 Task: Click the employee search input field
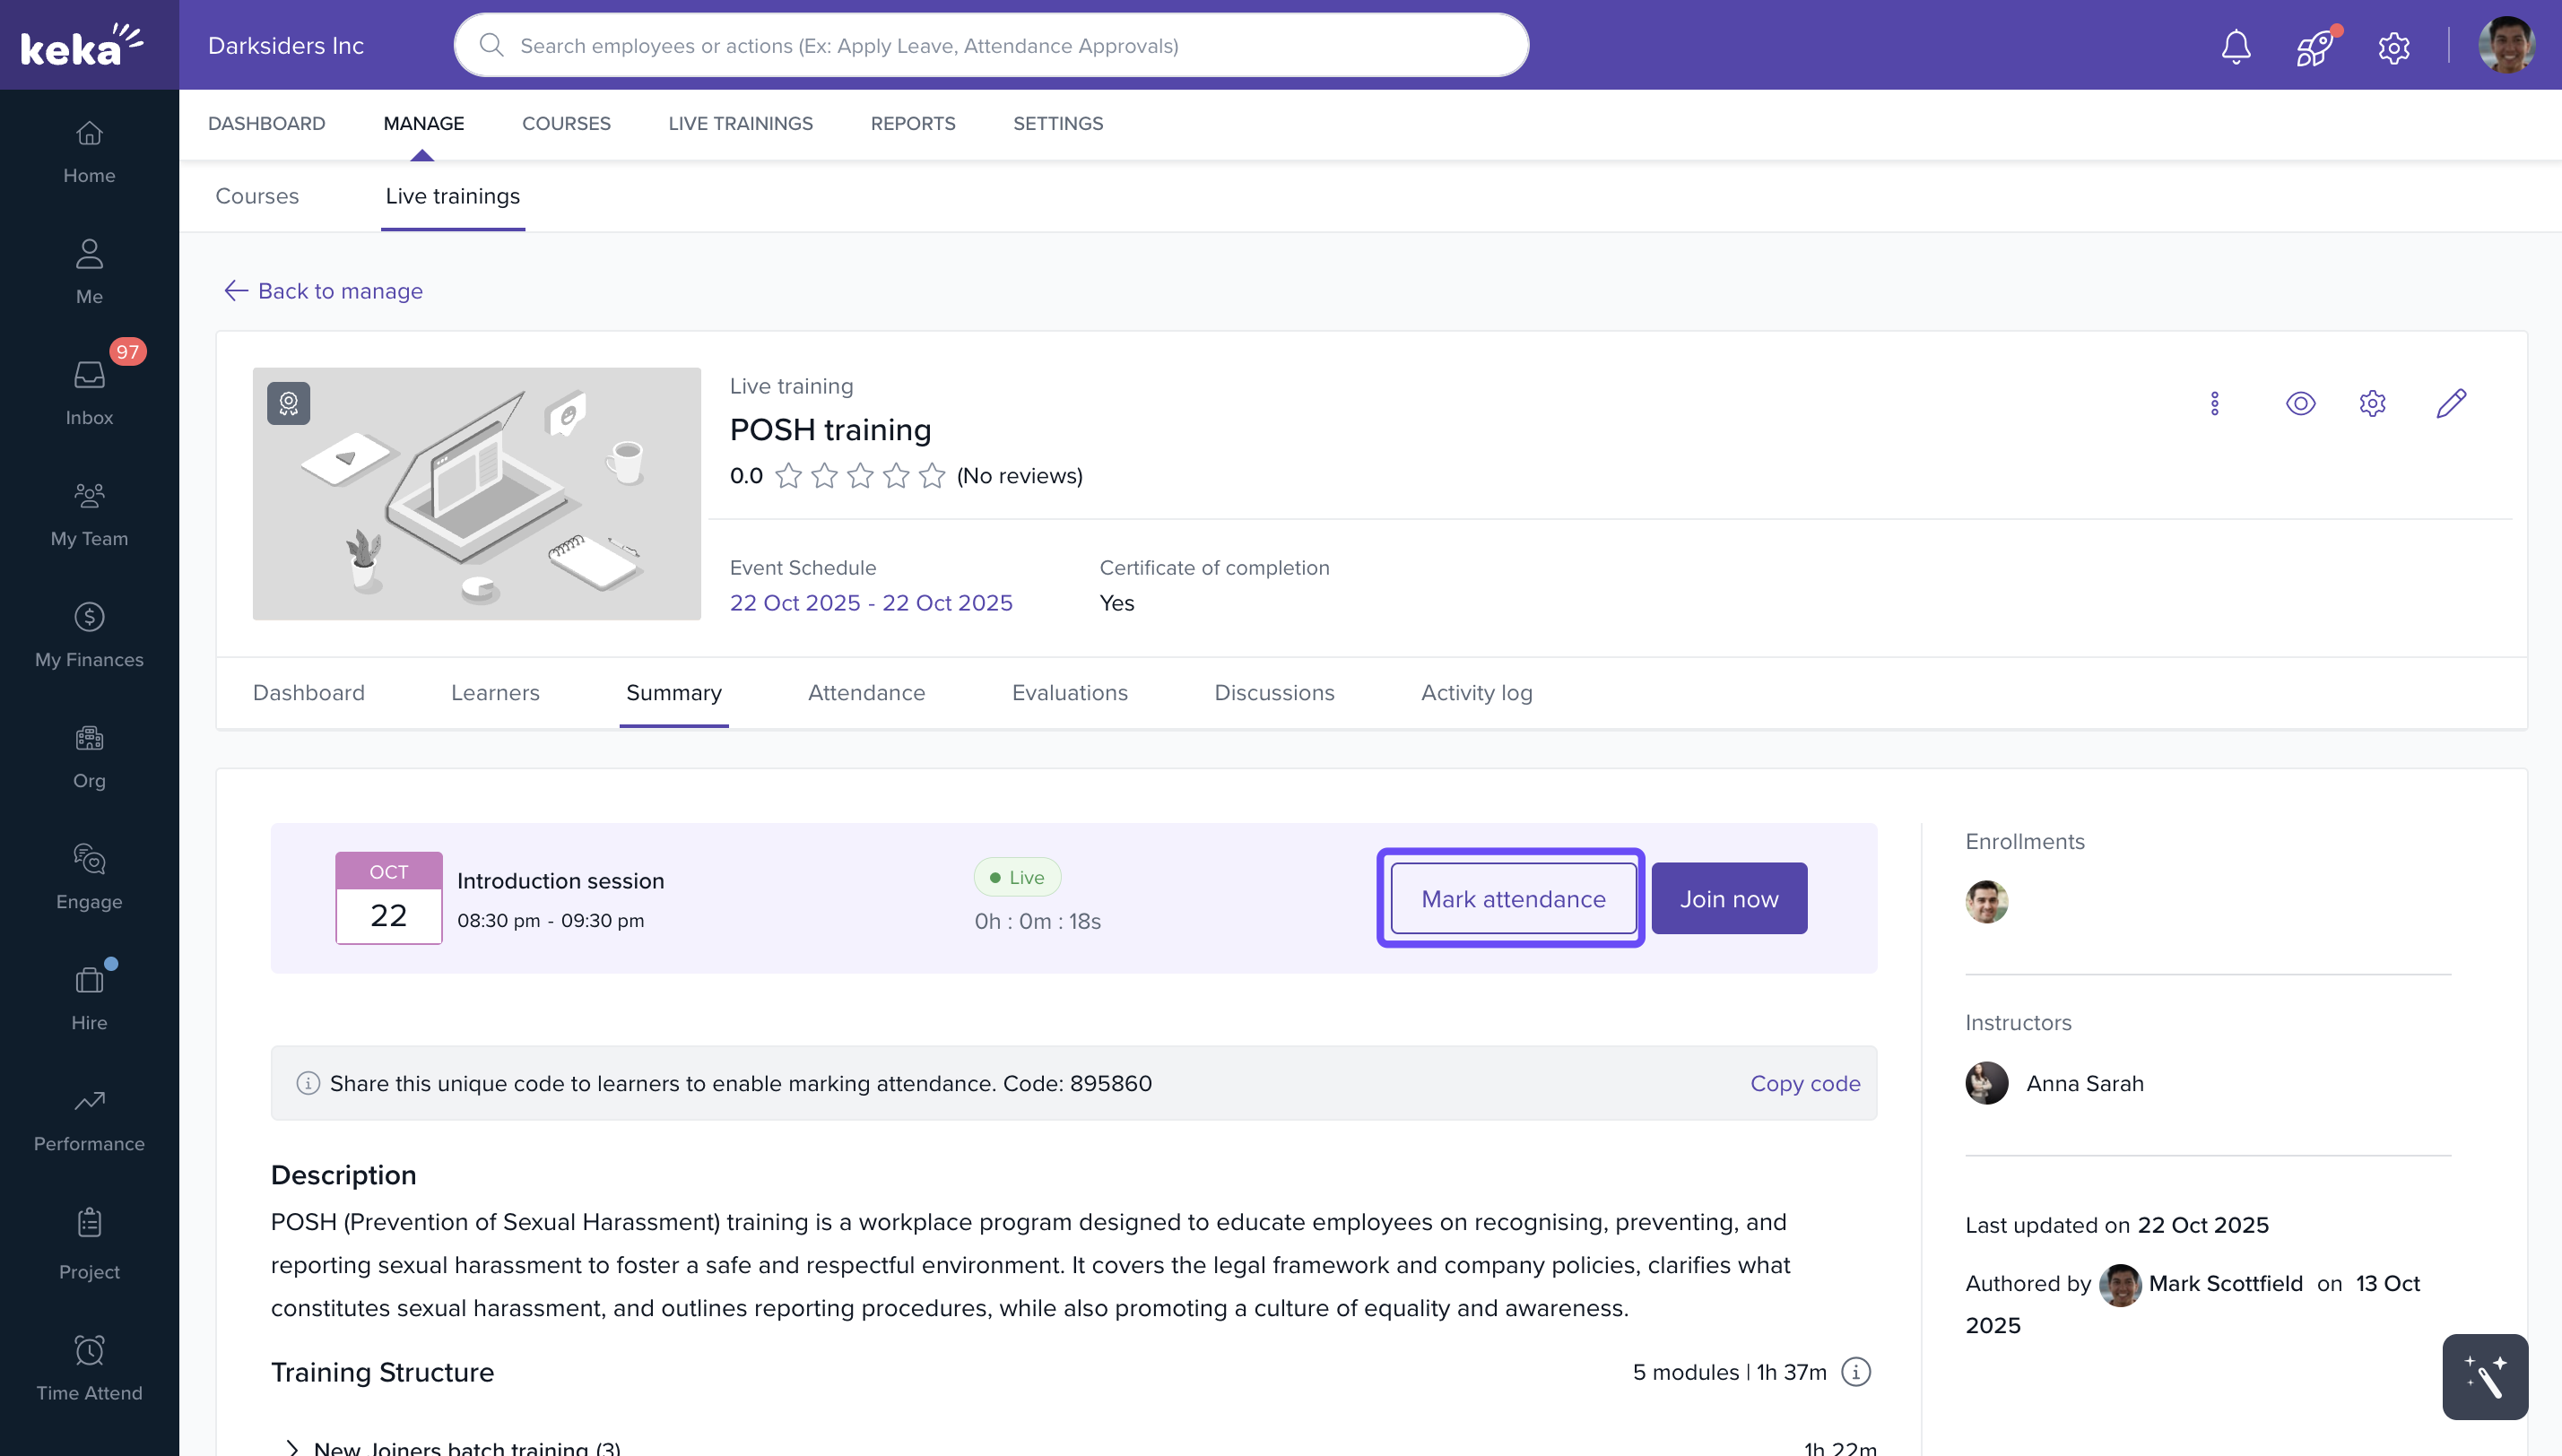(x=990, y=45)
